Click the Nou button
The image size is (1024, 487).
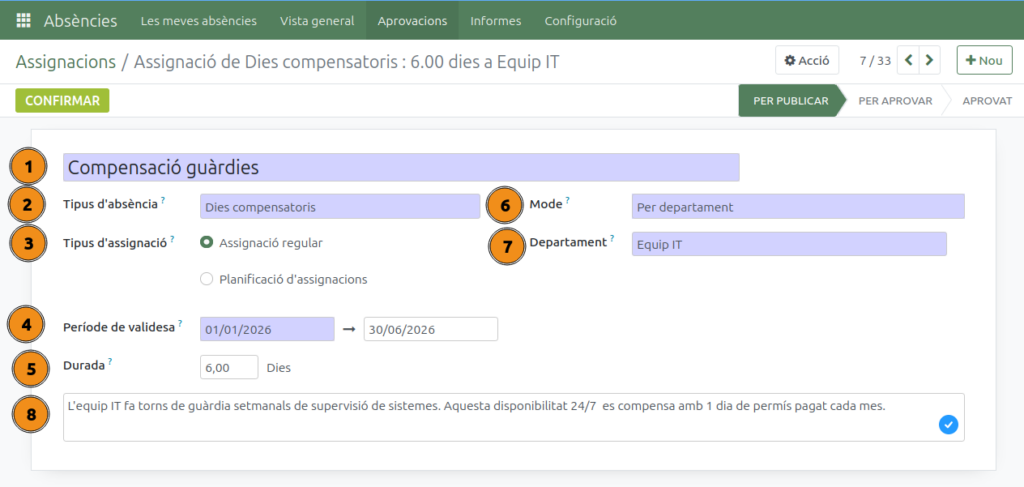click(983, 60)
